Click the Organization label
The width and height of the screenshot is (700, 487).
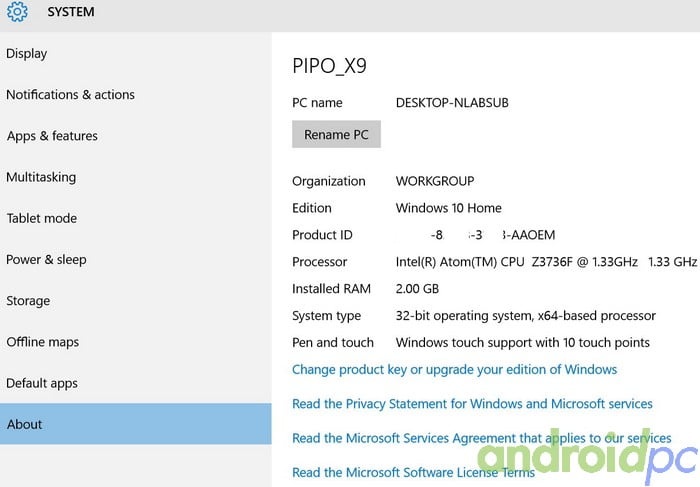(329, 181)
